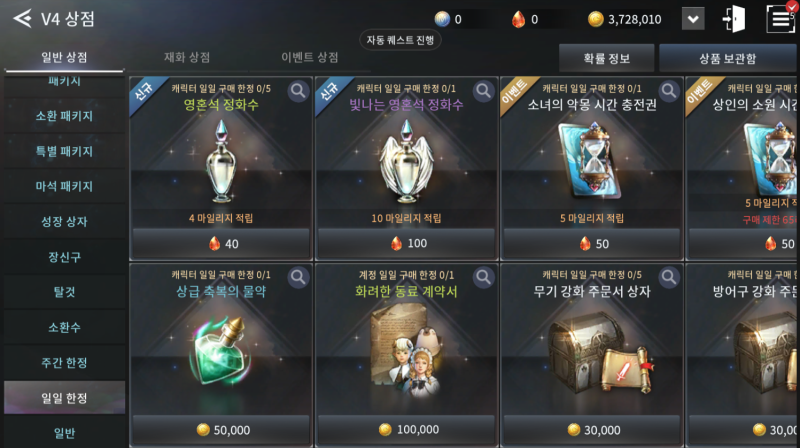Magnify 무기 강화 주문서 상자 details
Viewport: 800px width, 448px height.
click(x=669, y=278)
